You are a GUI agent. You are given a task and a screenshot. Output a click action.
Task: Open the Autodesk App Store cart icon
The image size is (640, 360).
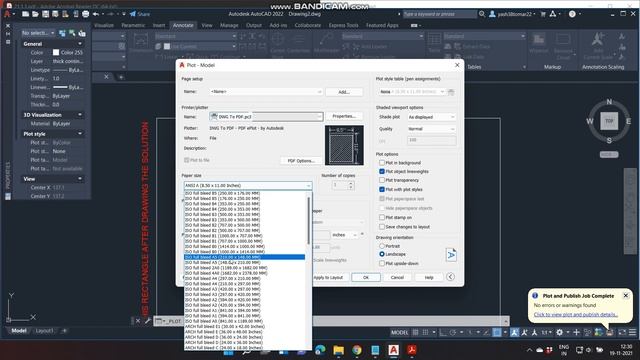coord(543,14)
